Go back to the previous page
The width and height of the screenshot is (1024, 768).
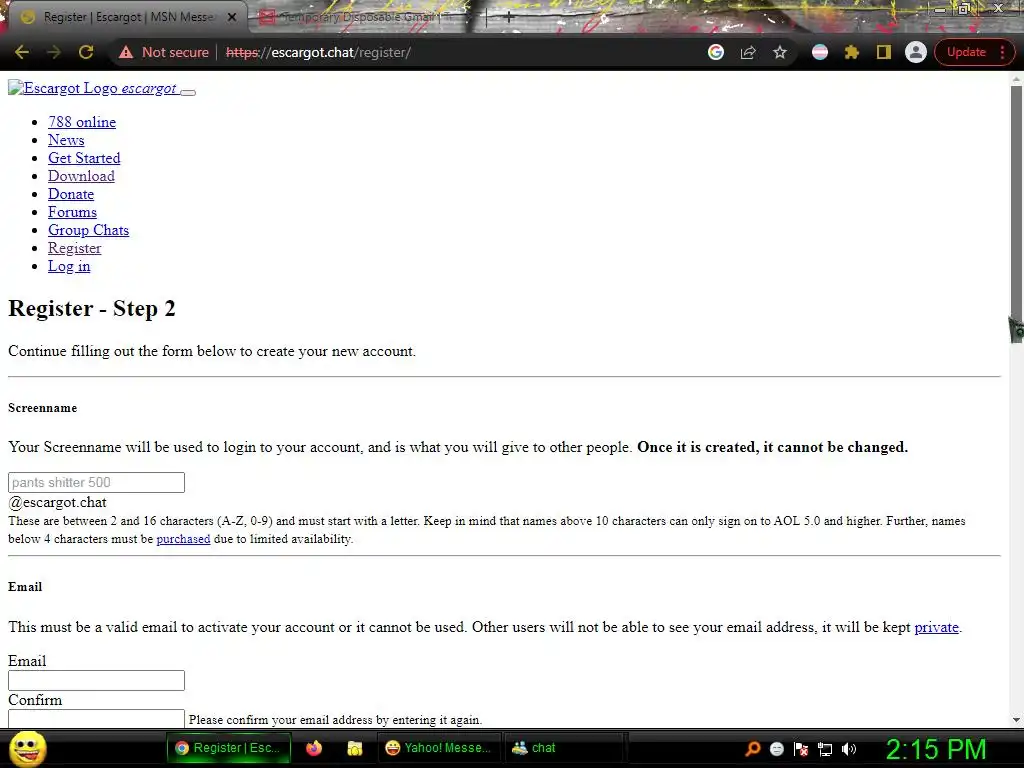point(22,52)
